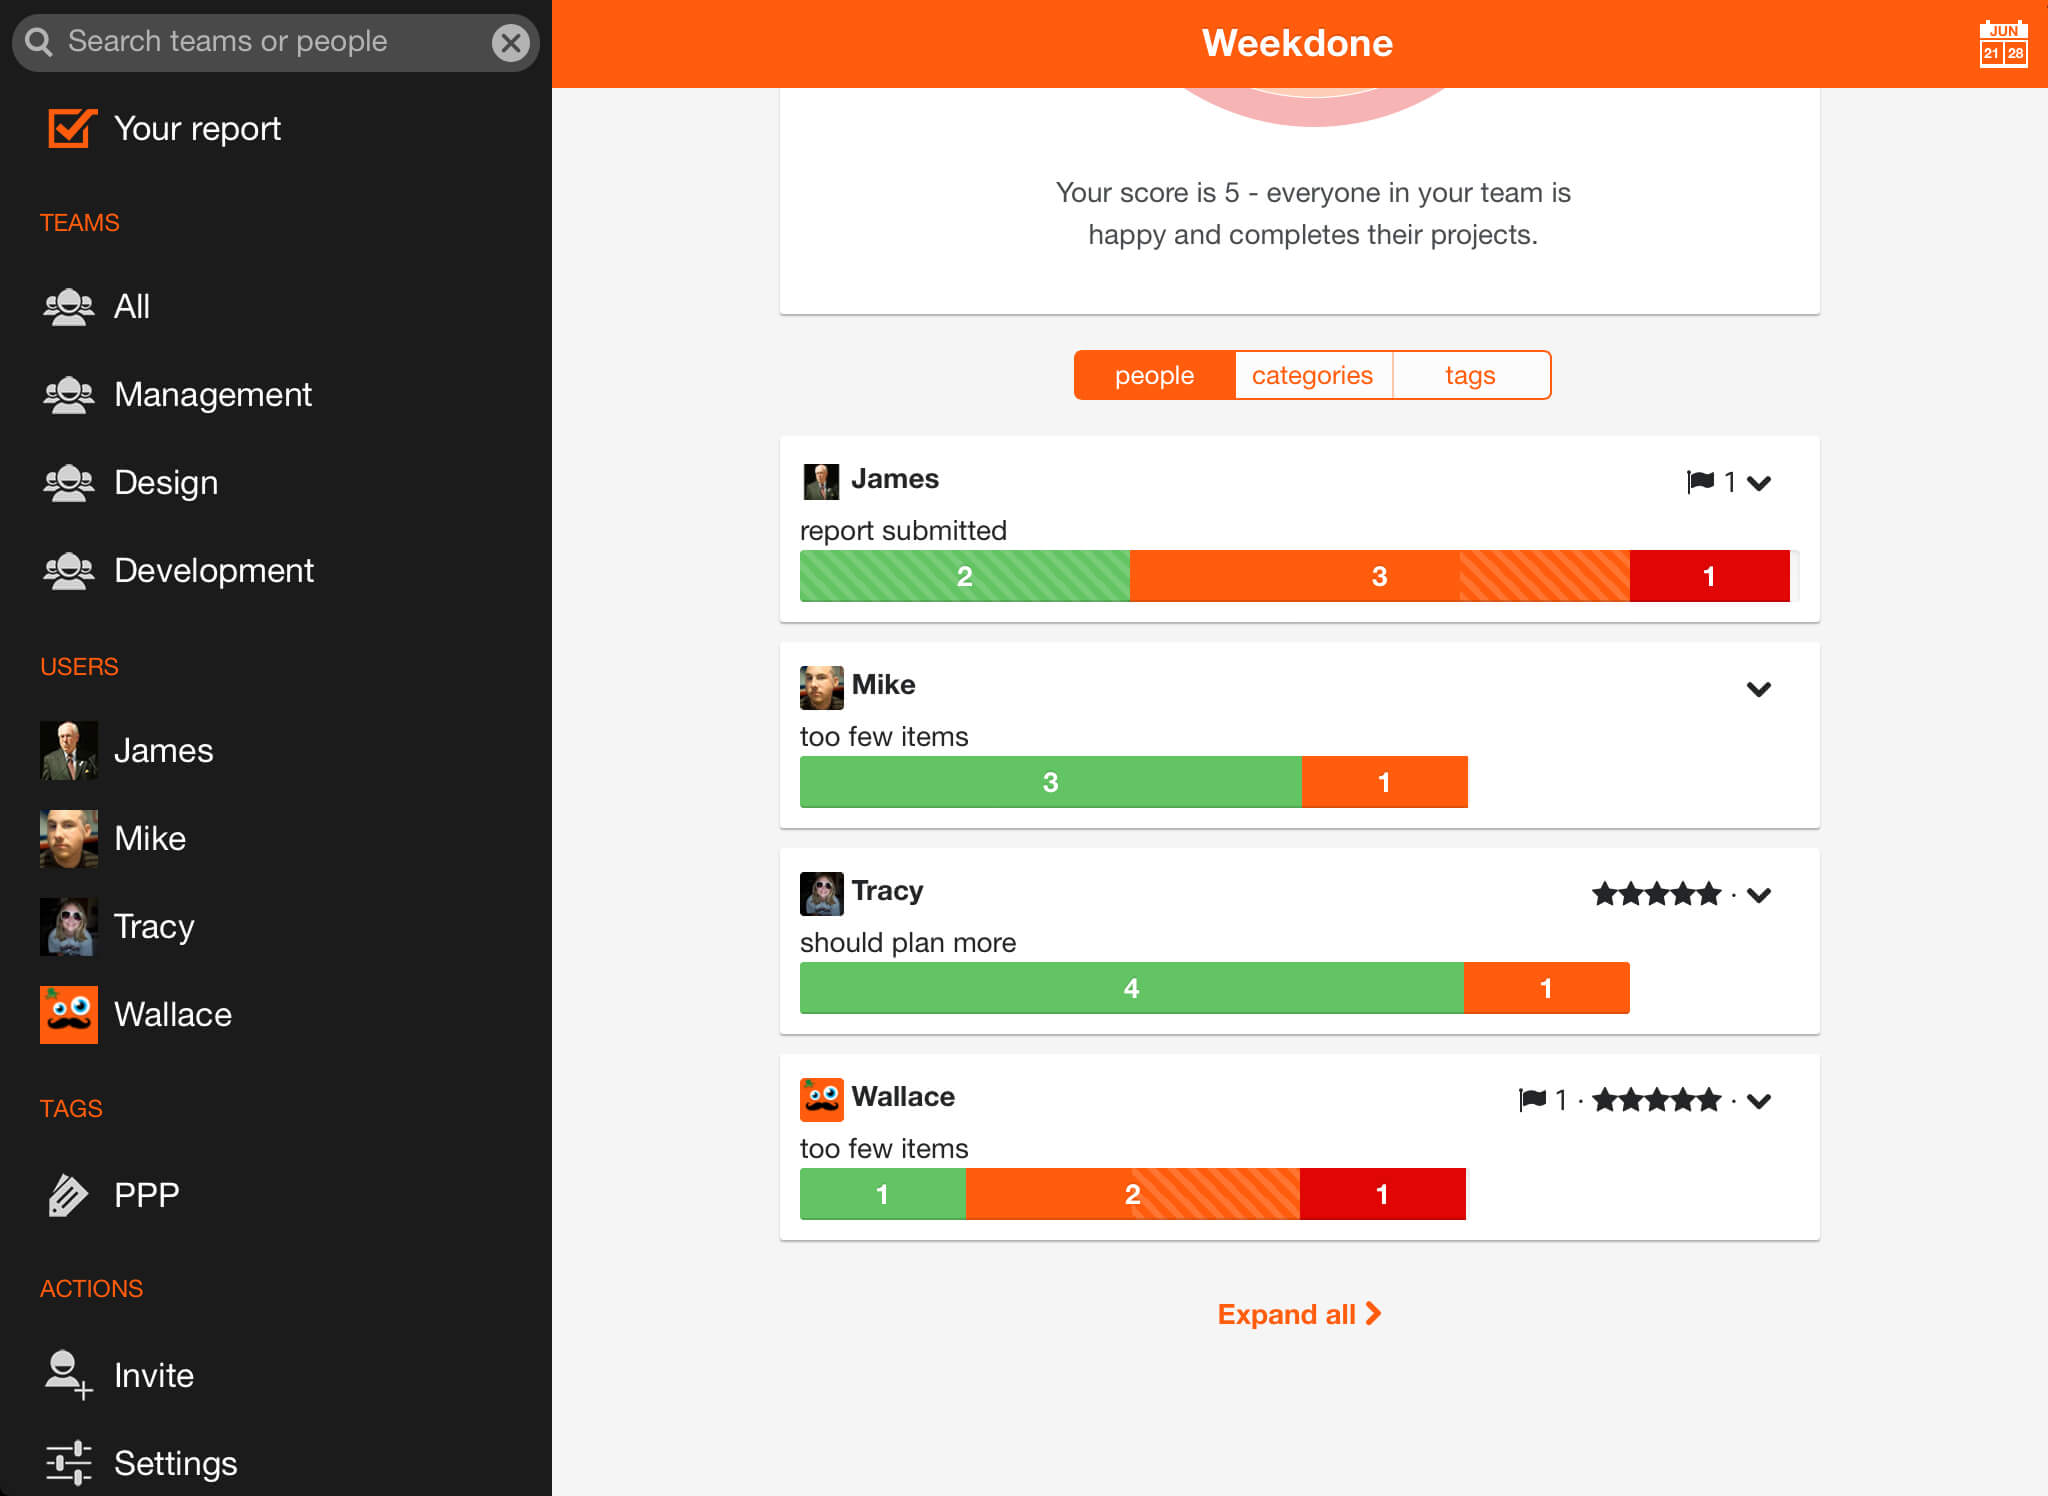Image resolution: width=2048 pixels, height=1496 pixels.
Task: Click Tracy user profile thumbnail
Action: point(68,925)
